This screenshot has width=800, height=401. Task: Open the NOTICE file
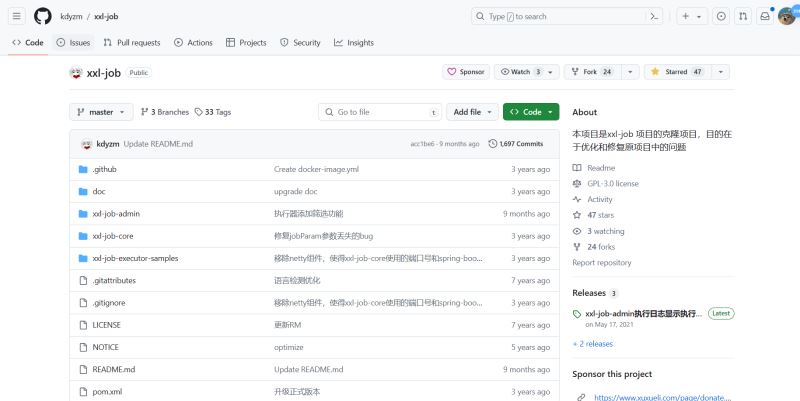click(105, 347)
